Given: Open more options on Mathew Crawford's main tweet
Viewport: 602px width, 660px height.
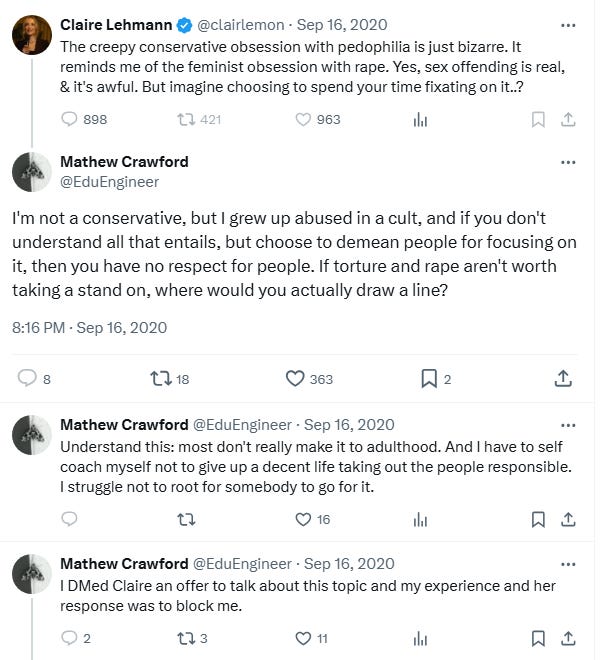Looking at the screenshot, I should pos(568,162).
